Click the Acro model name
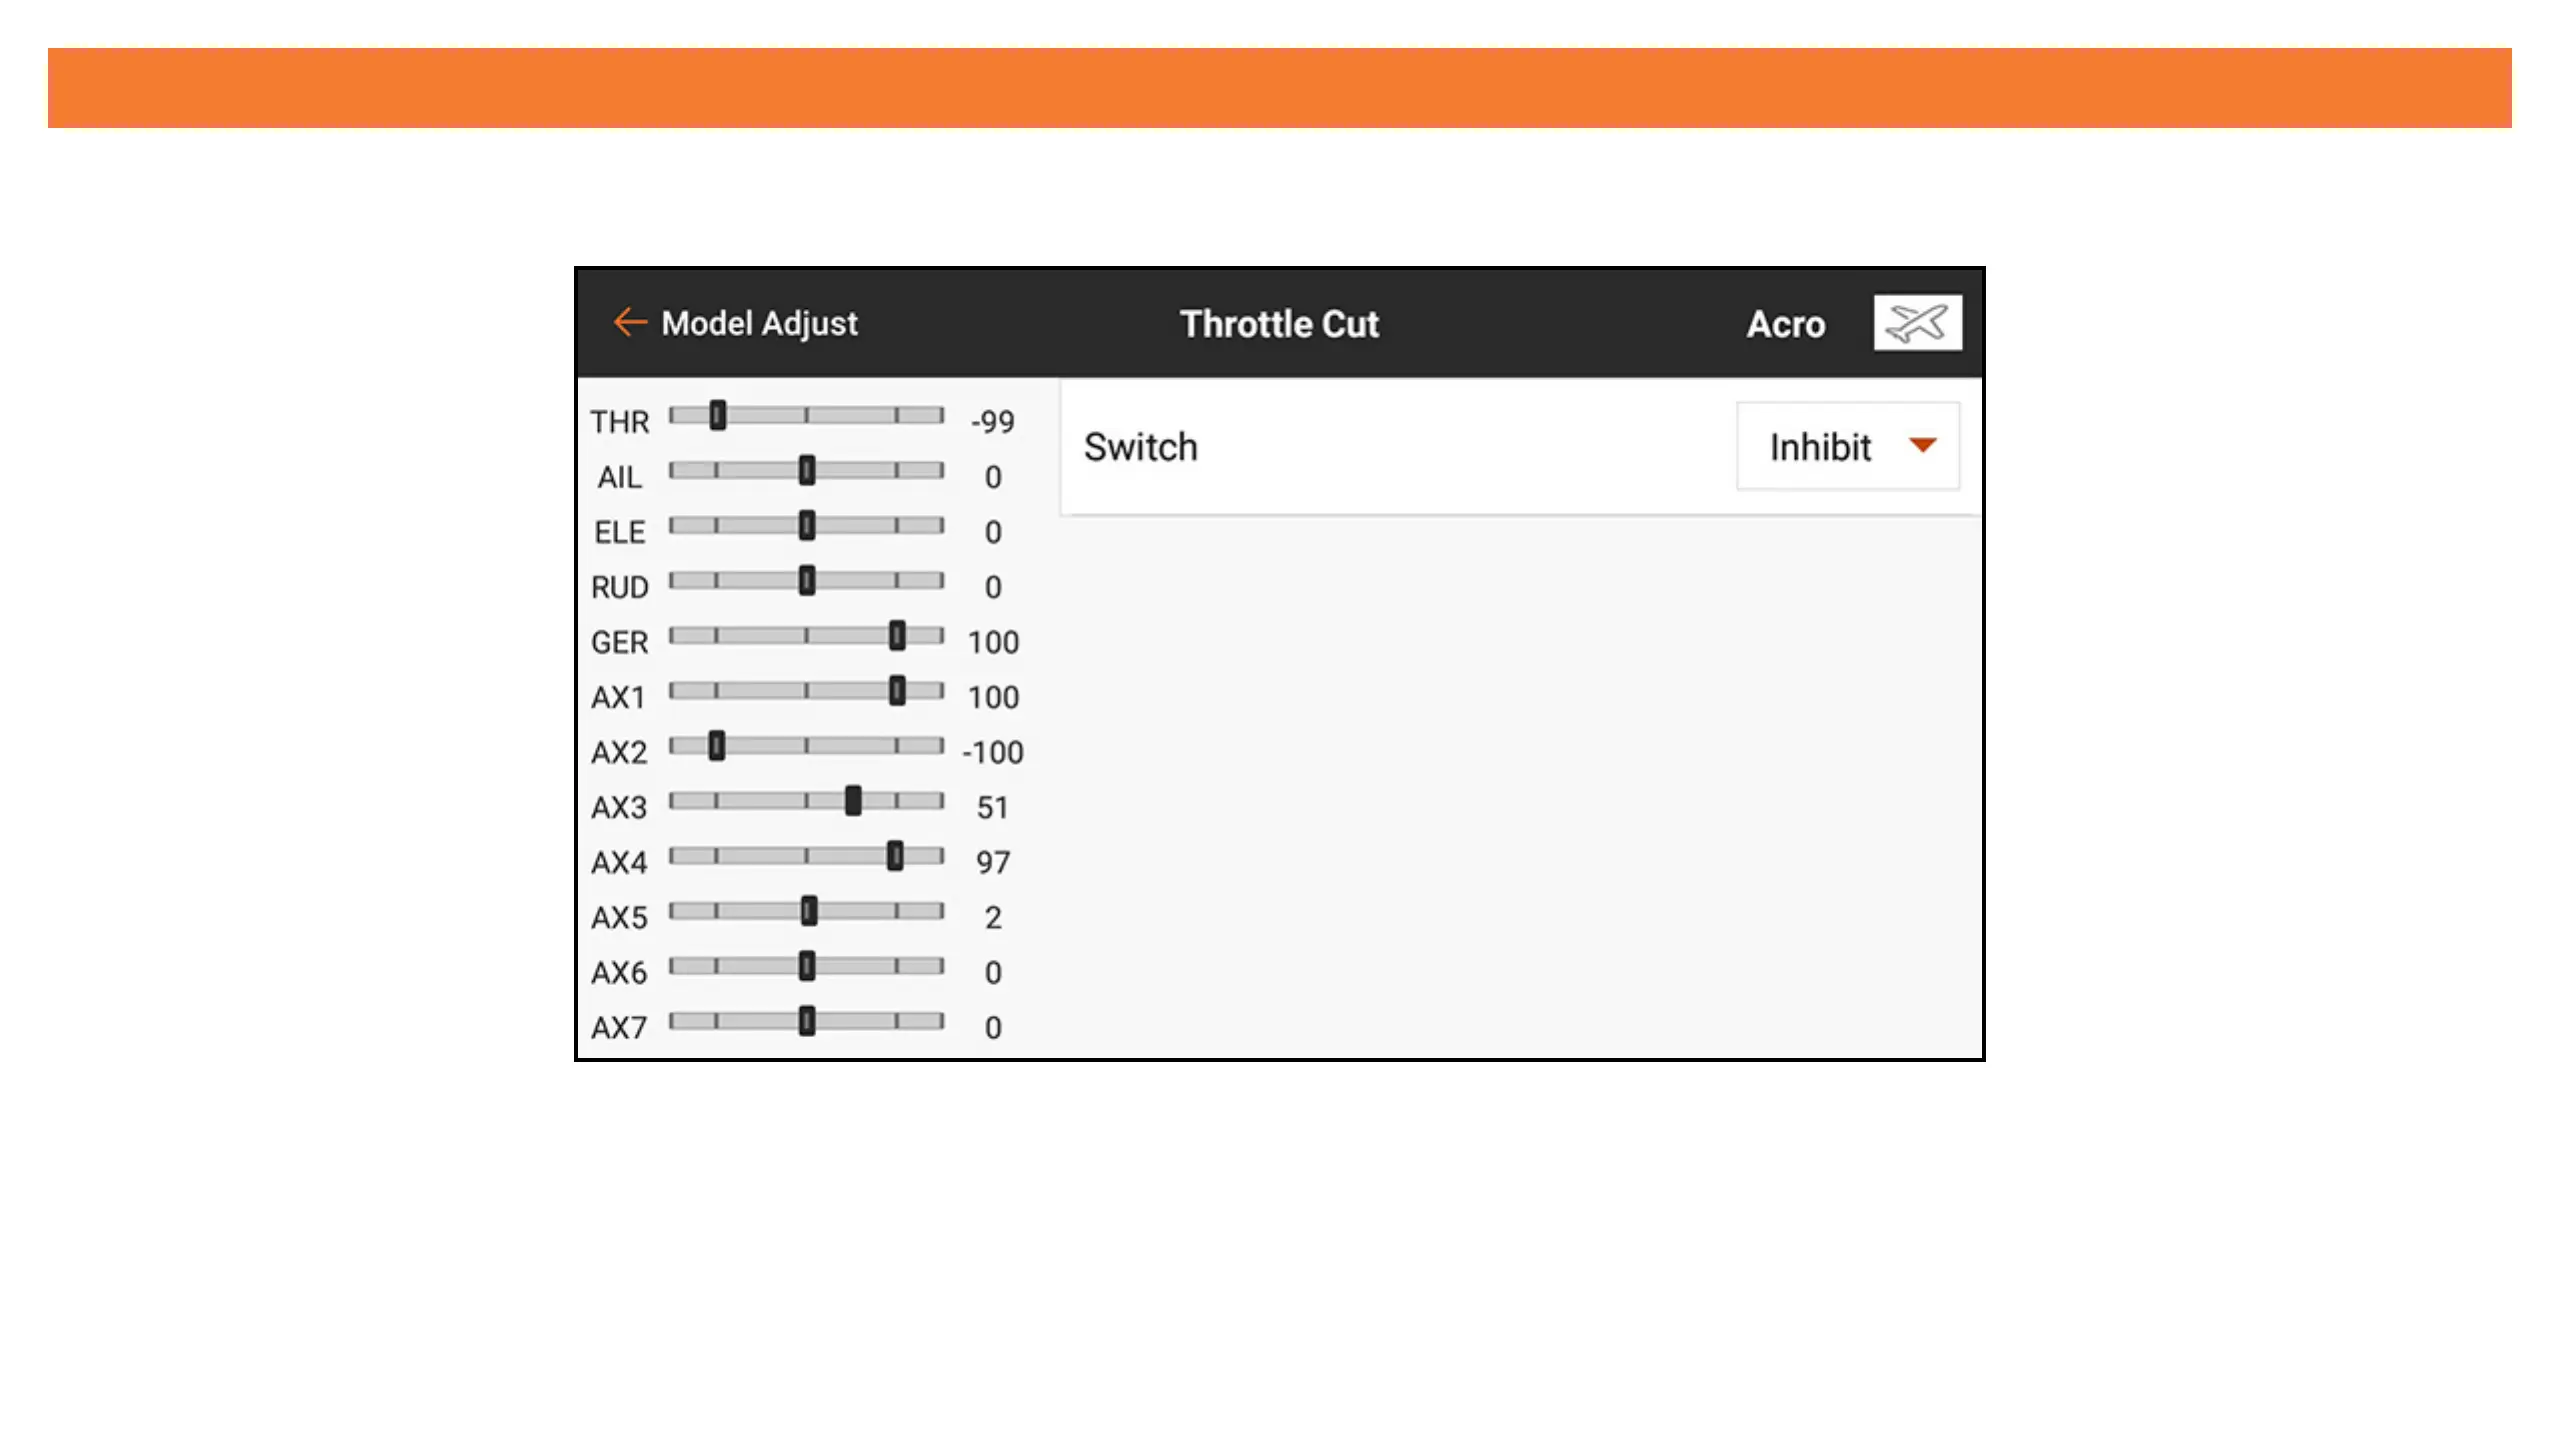 (1785, 324)
